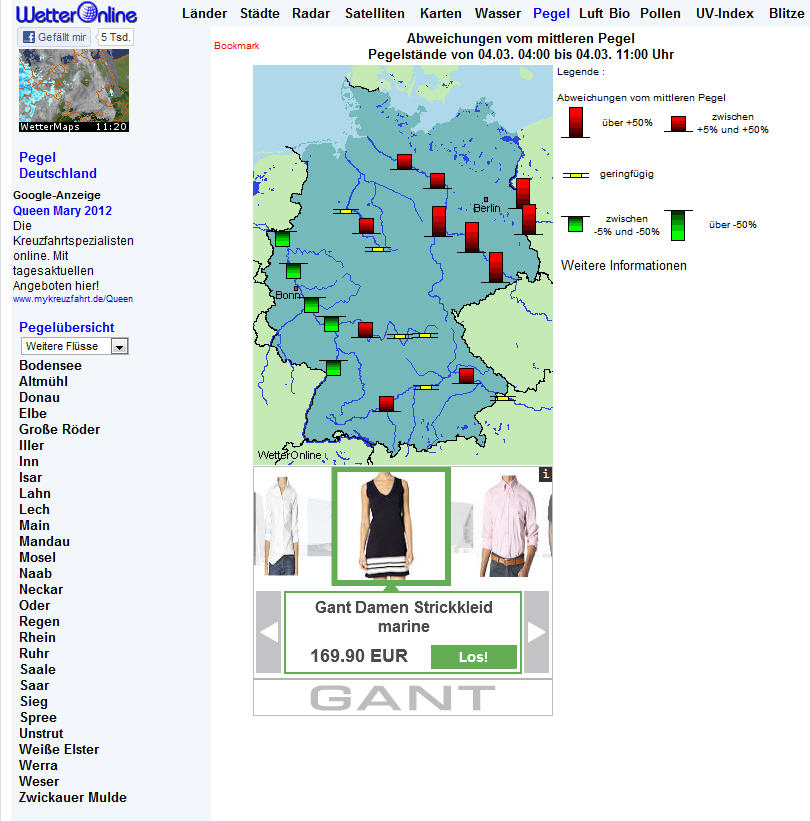Open the Neckar gauge link
Image resolution: width=810 pixels, height=821 pixels.
[41, 590]
